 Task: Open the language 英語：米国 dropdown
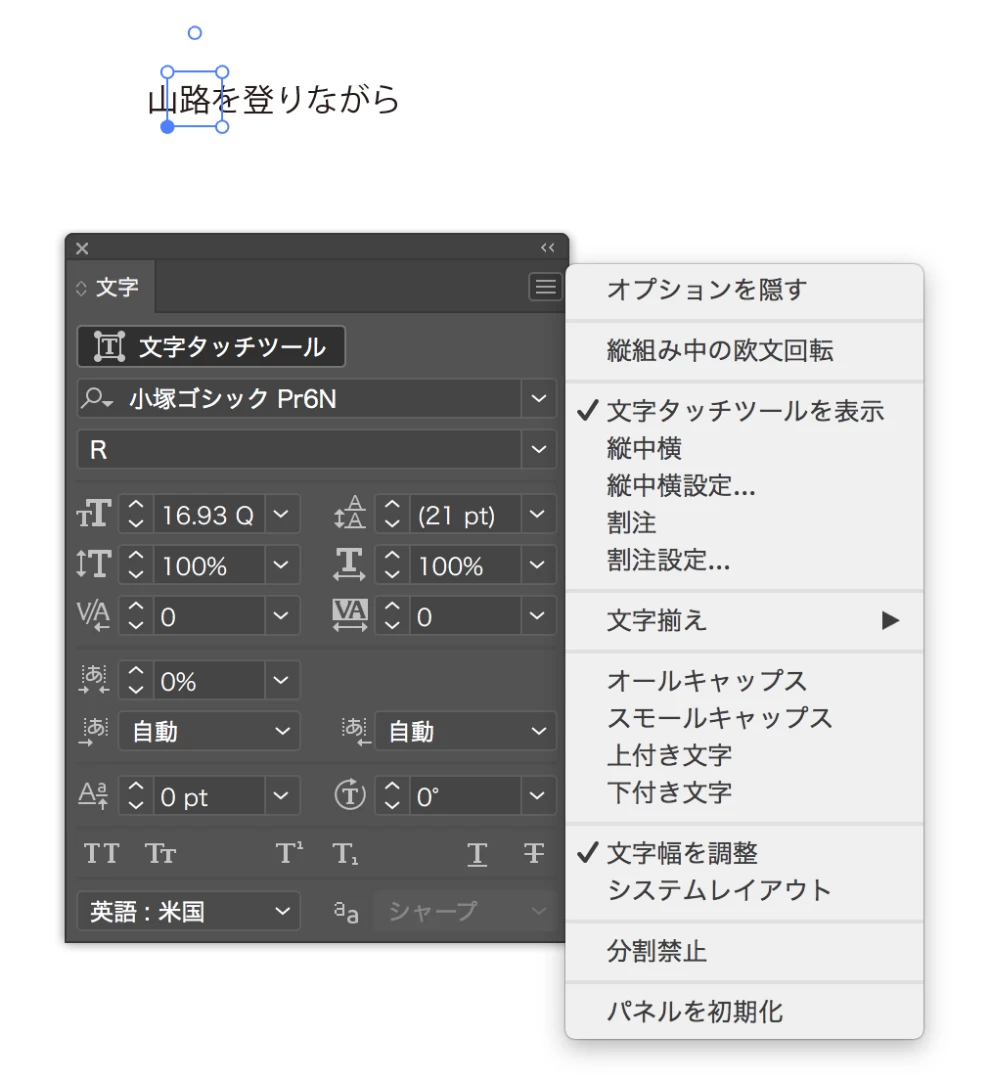click(x=189, y=911)
